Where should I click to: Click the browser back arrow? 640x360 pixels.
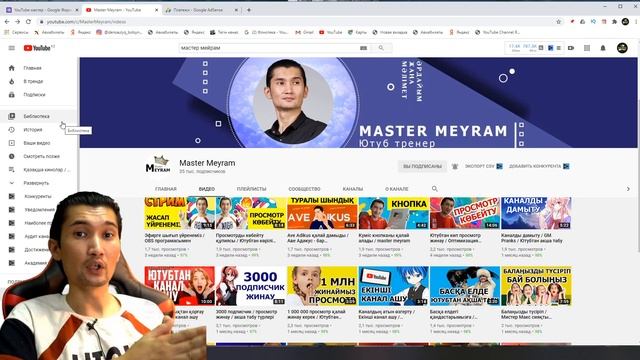coord(7,22)
